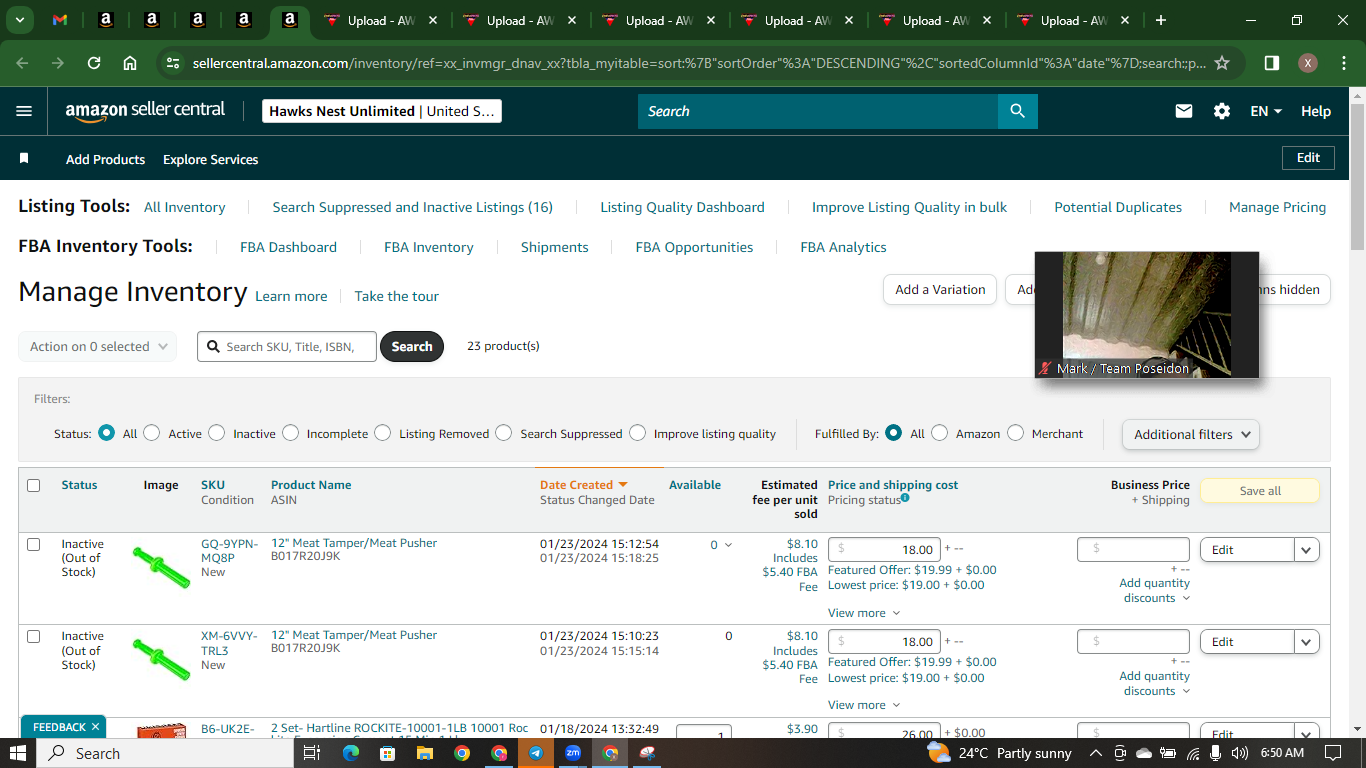The image size is (1366, 768).
Task: Select the Listing Removed status filter
Action: (x=383, y=433)
